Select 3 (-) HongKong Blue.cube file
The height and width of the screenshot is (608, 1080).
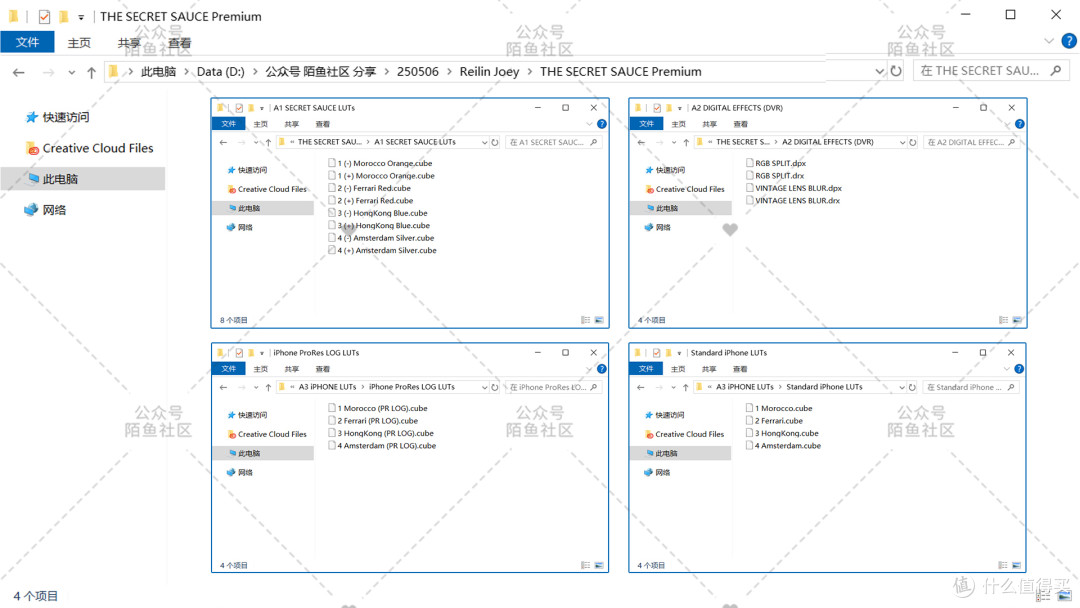379,213
